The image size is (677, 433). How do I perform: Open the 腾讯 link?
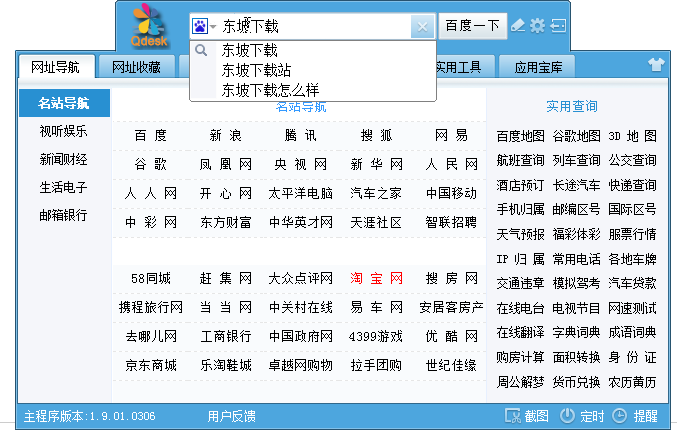click(x=301, y=136)
